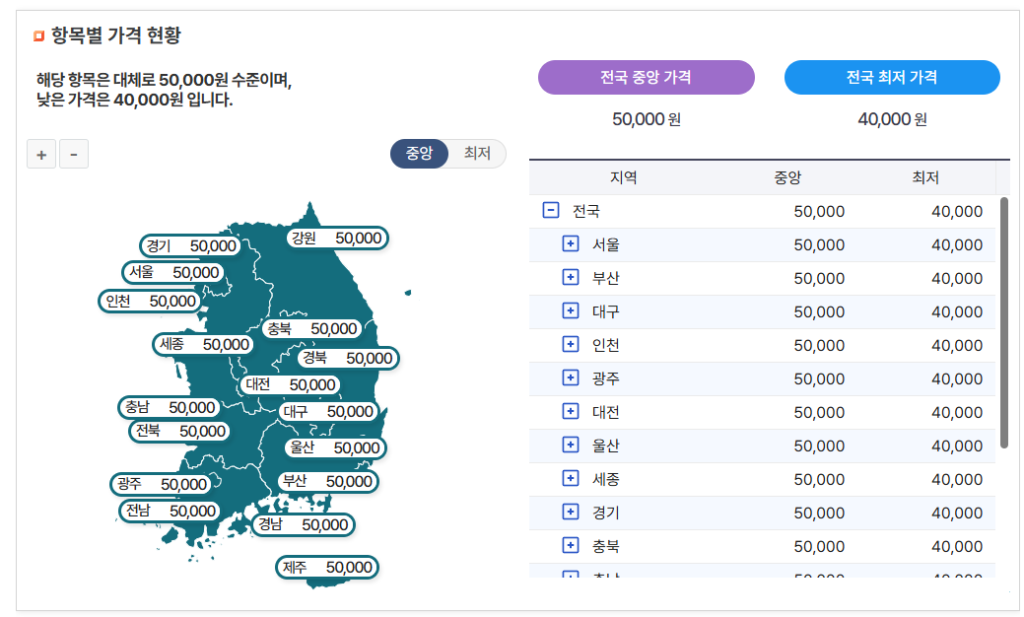The image size is (1024, 617).
Task: Select the 대구 label on the map
Action: pyautogui.click(x=328, y=411)
